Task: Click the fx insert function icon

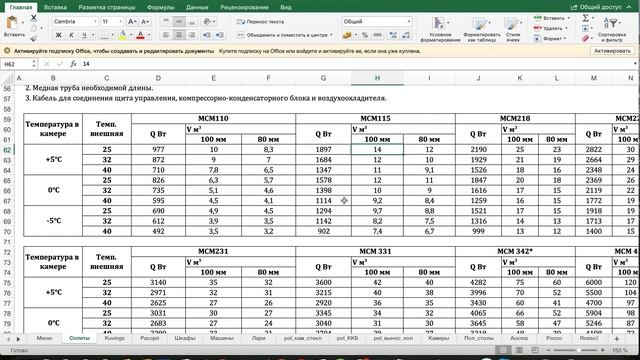Action: (x=73, y=64)
